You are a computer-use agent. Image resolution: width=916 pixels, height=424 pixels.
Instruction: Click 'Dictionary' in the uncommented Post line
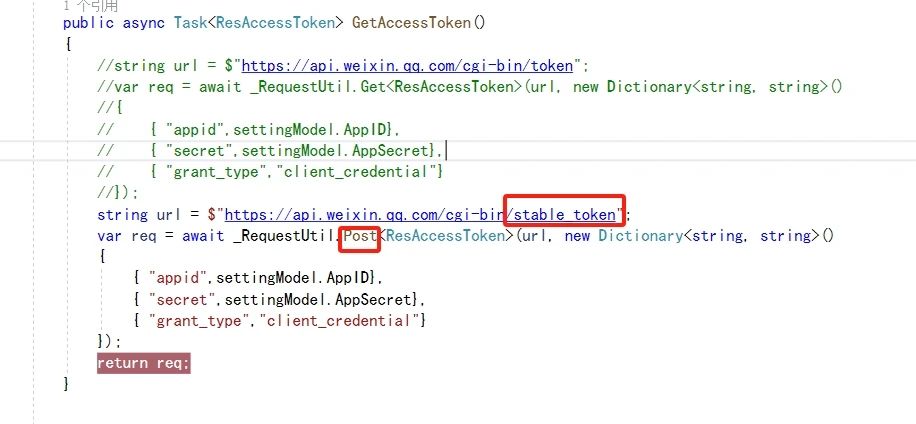[640, 236]
